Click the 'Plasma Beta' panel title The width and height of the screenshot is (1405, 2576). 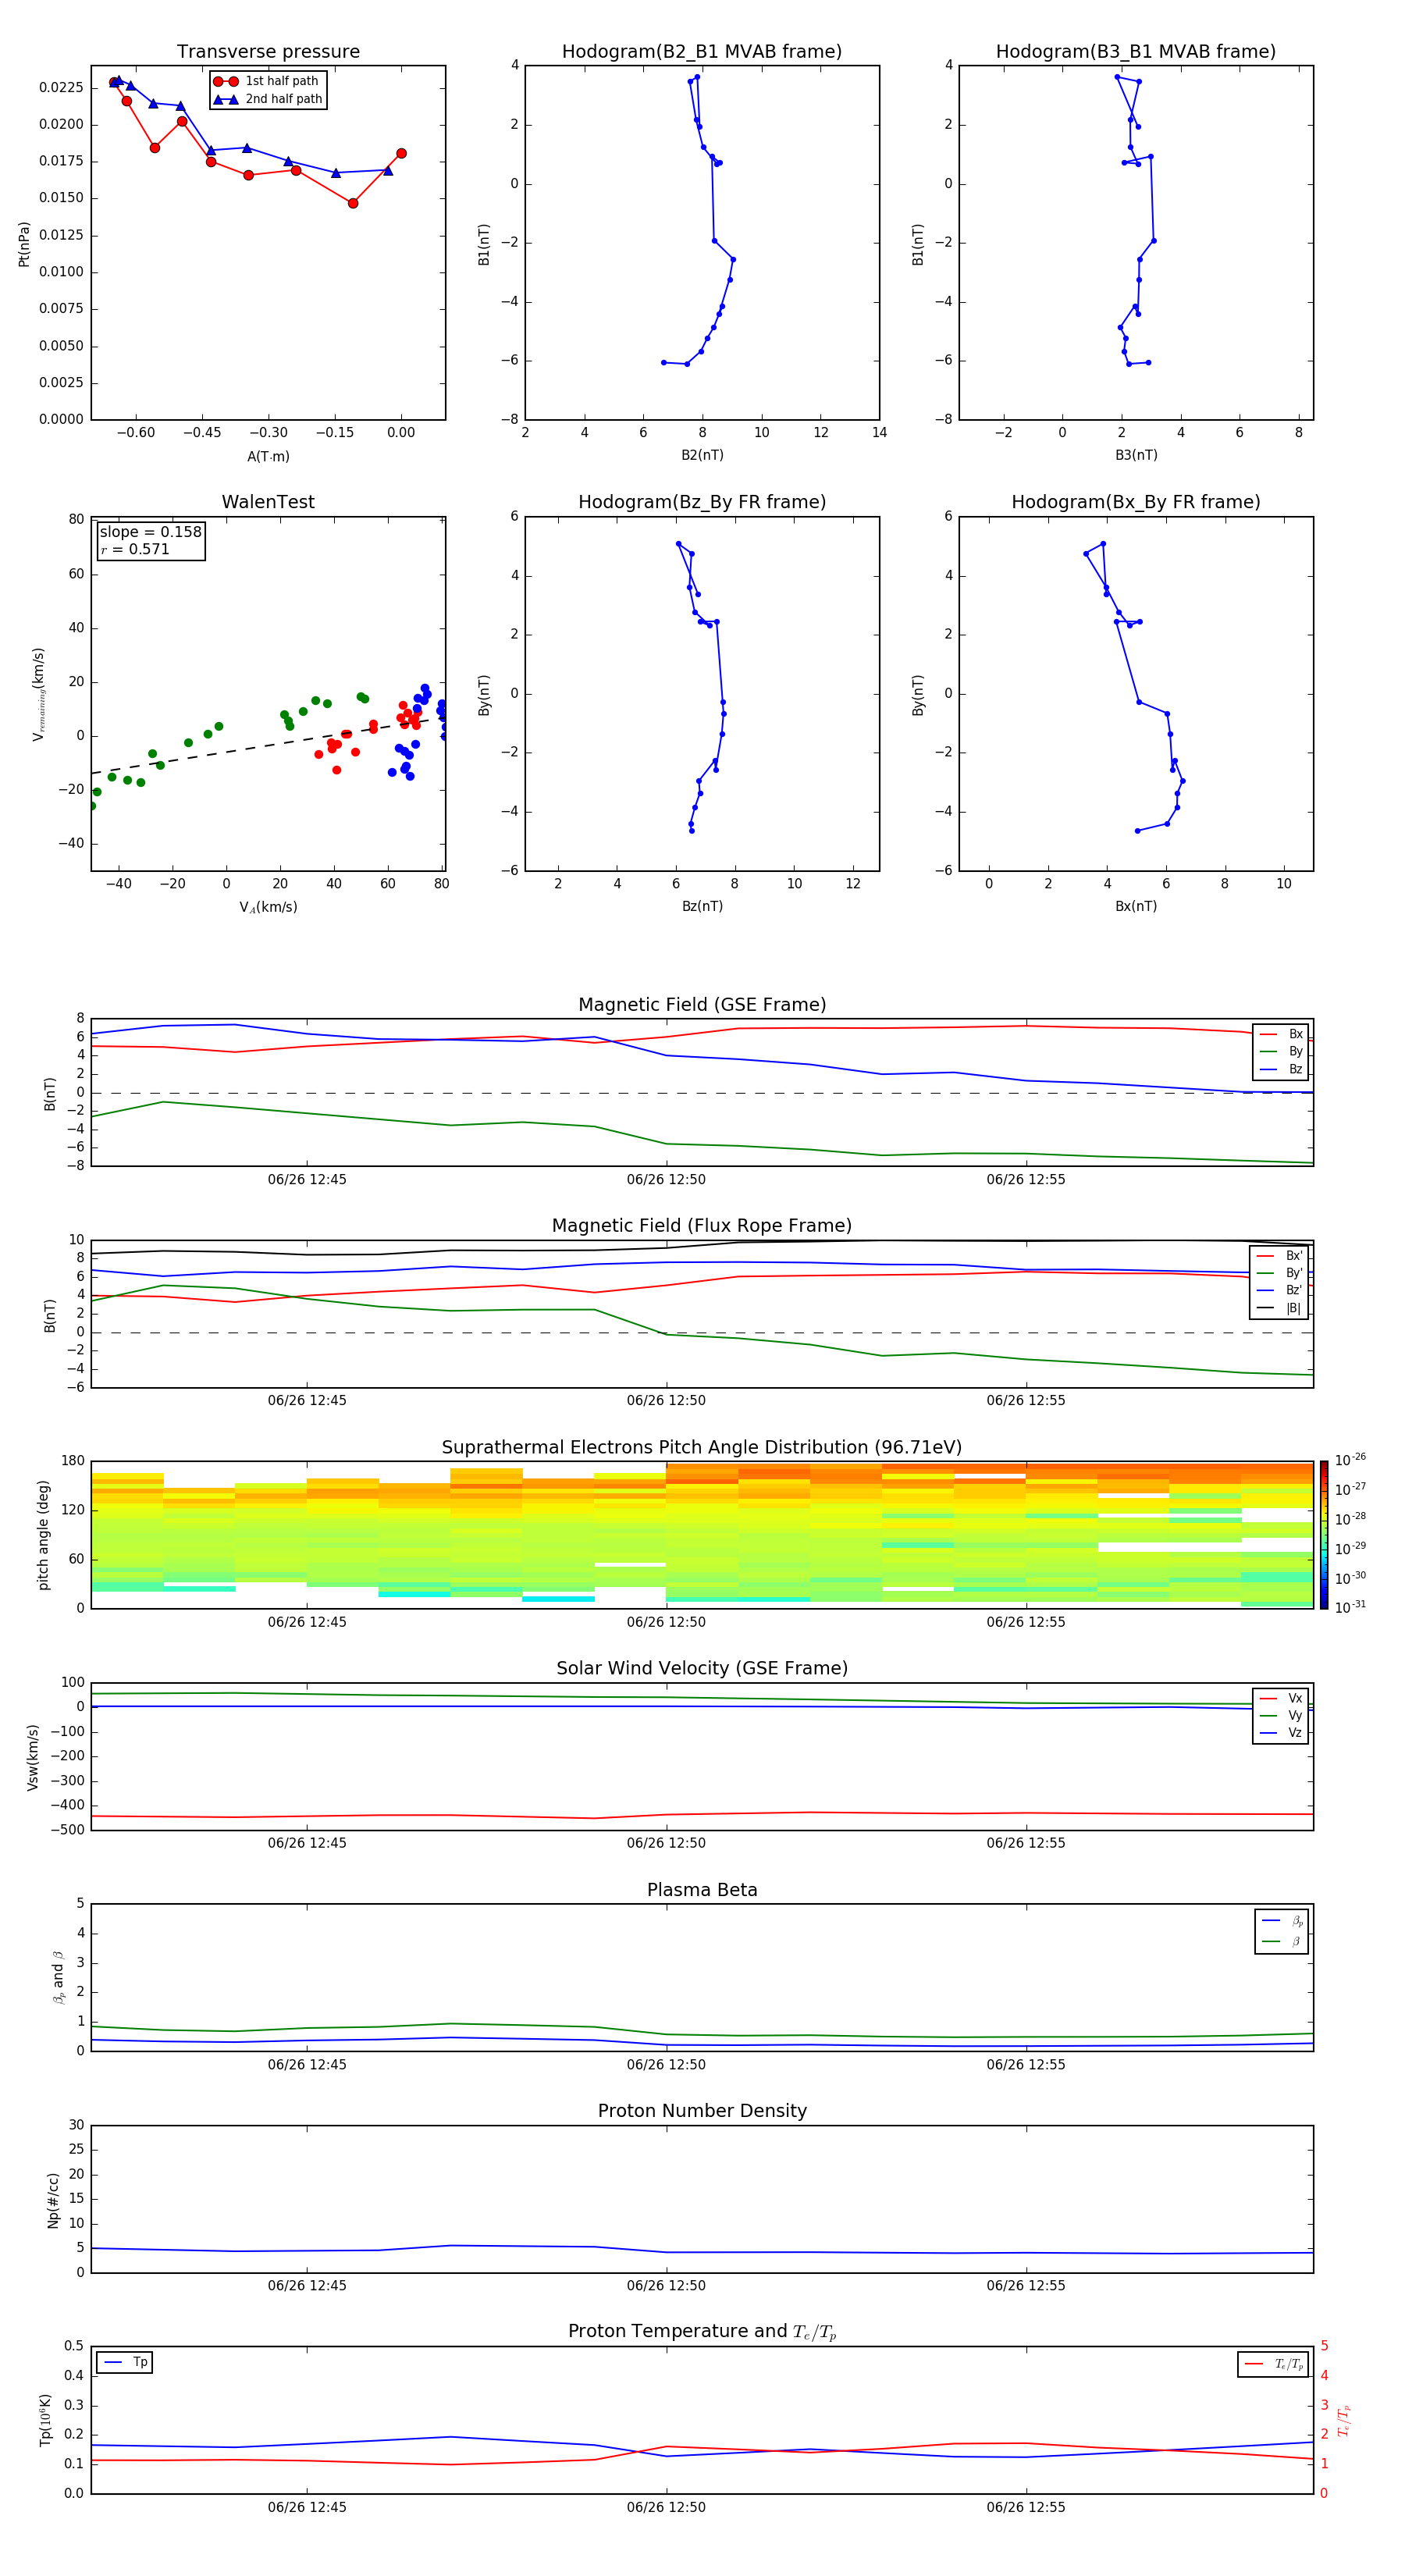click(702, 1890)
